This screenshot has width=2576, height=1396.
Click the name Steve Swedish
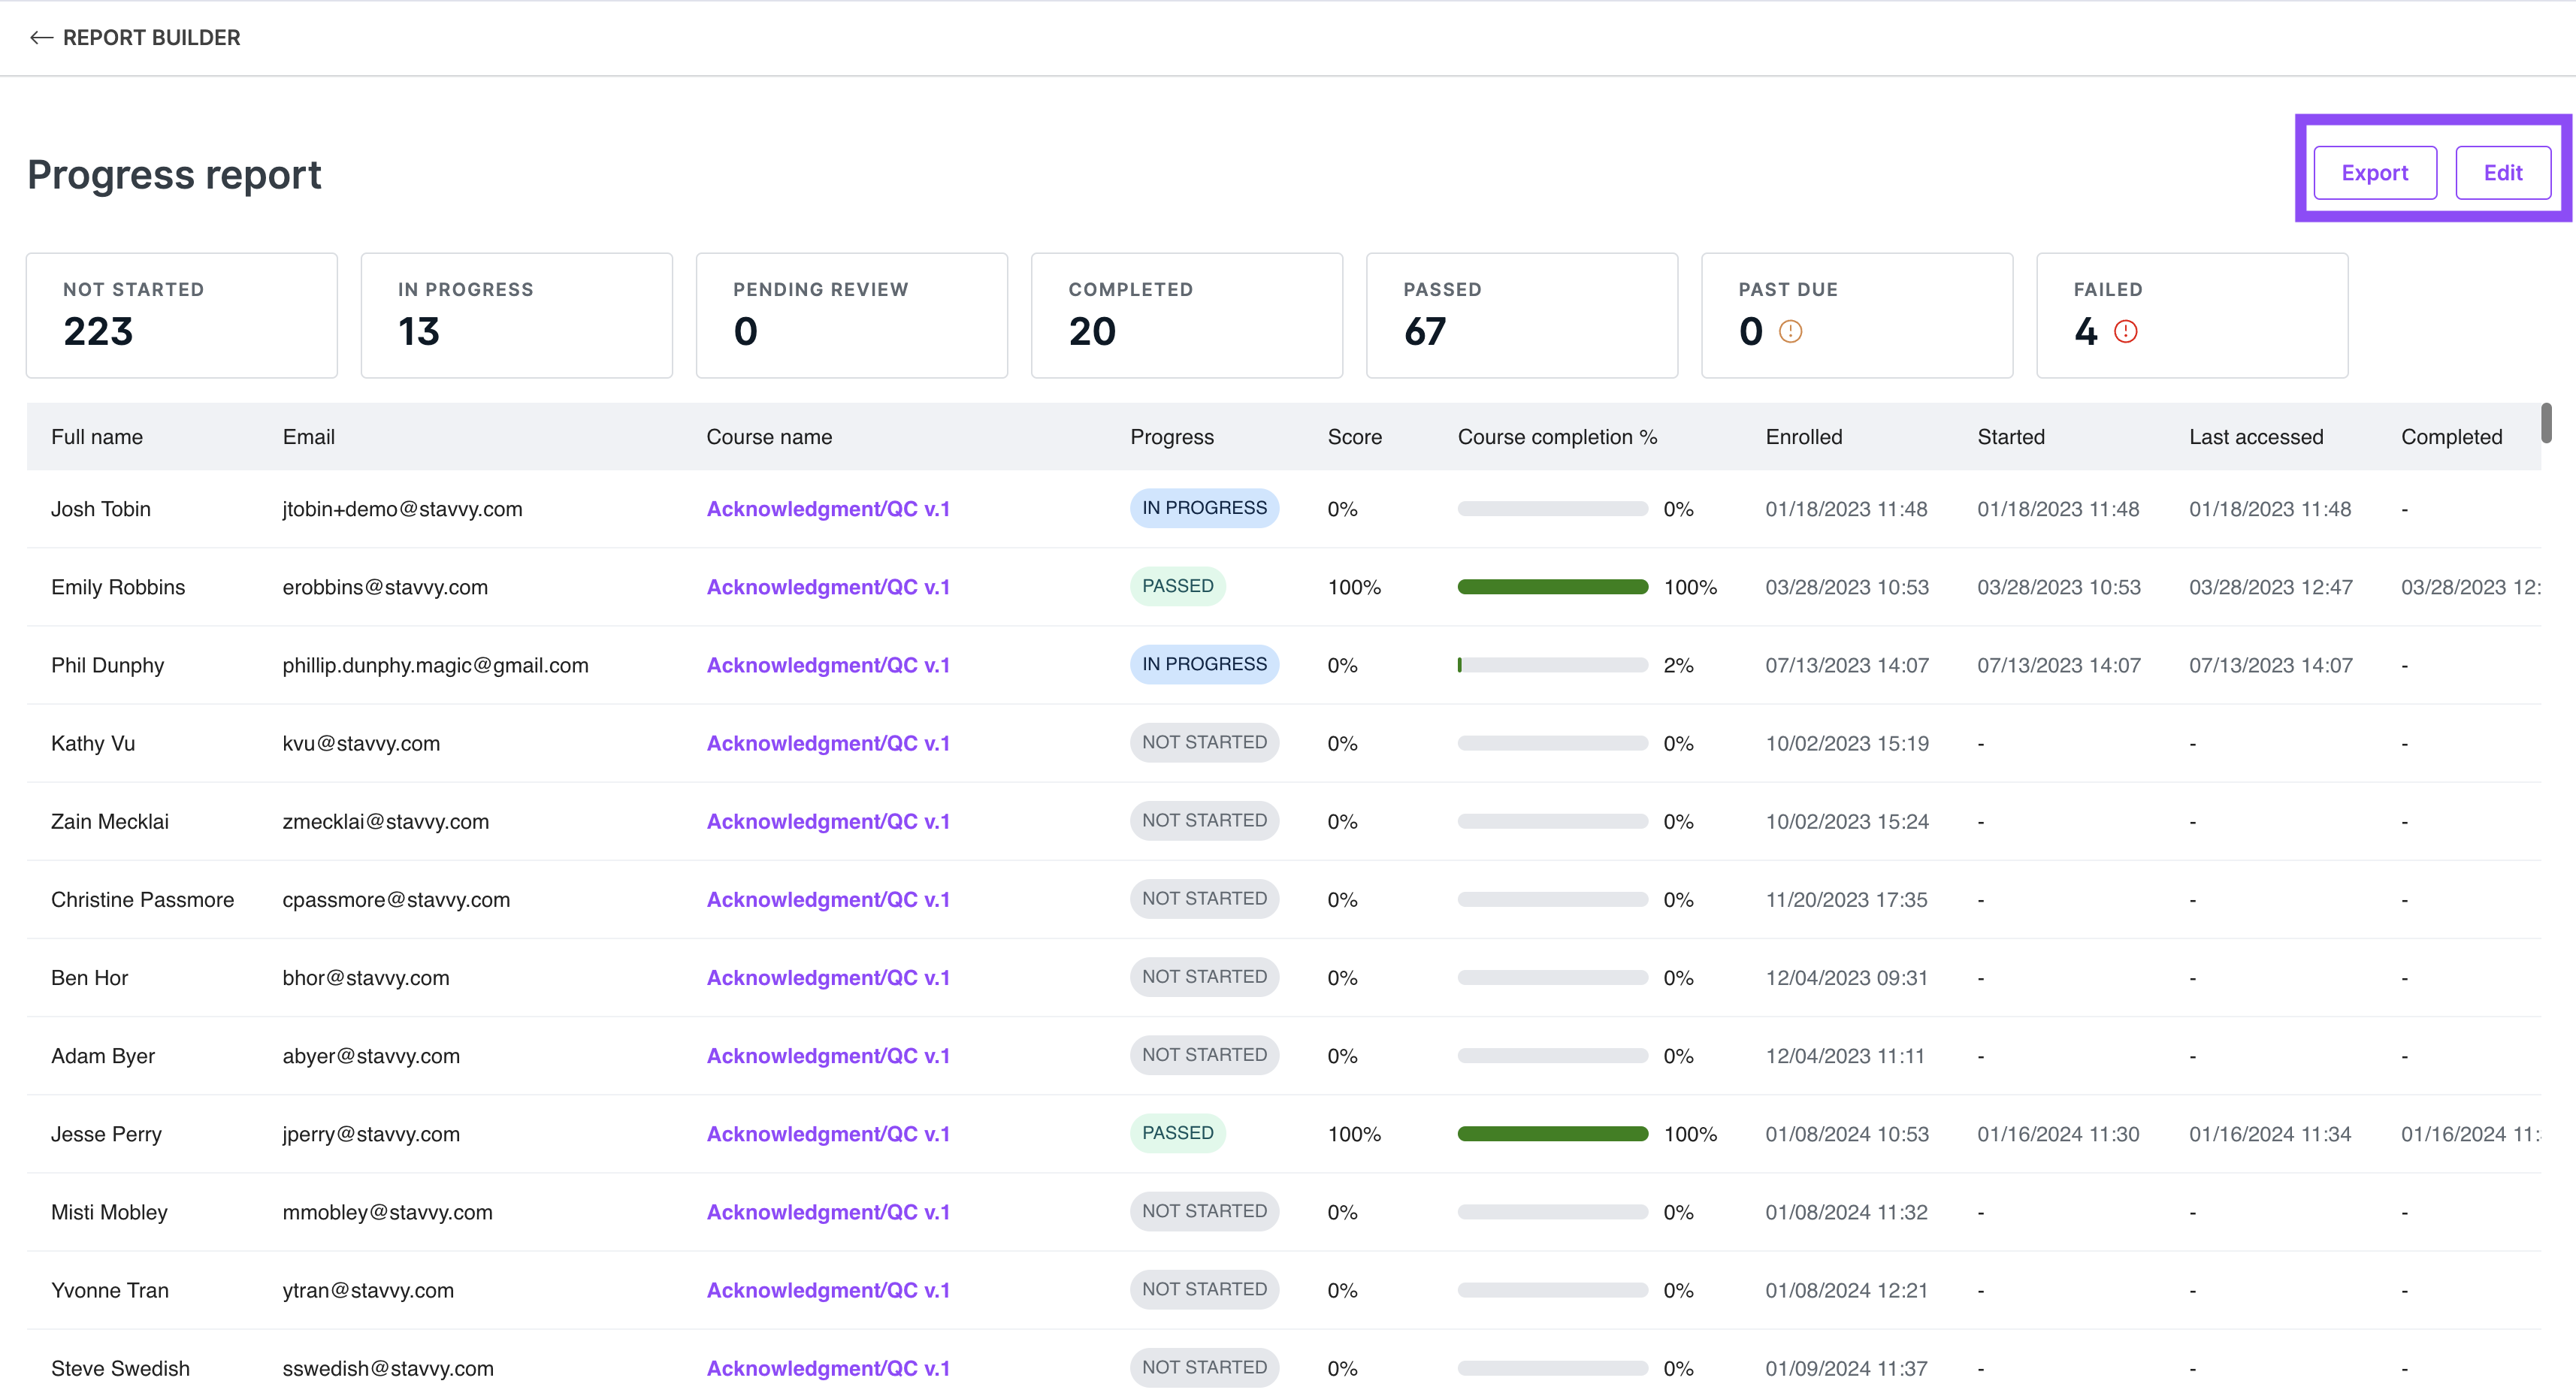tap(120, 1368)
